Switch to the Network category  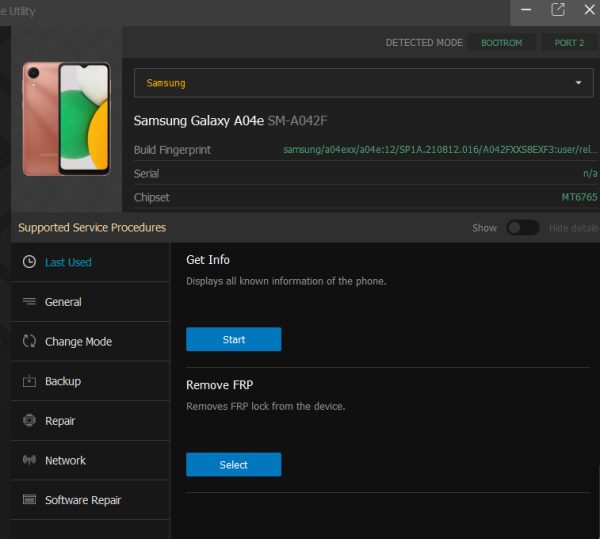[x=90, y=460]
